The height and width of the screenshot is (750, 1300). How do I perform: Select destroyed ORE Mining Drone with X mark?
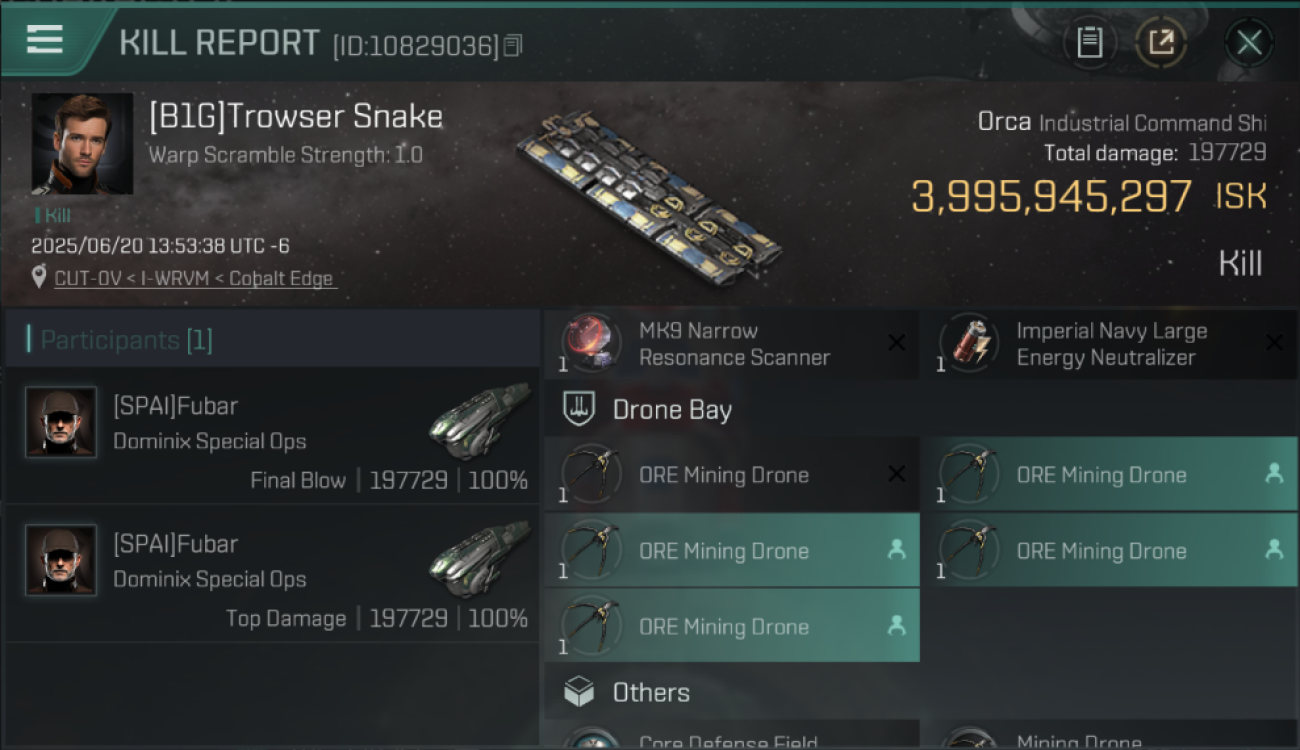tap(731, 475)
